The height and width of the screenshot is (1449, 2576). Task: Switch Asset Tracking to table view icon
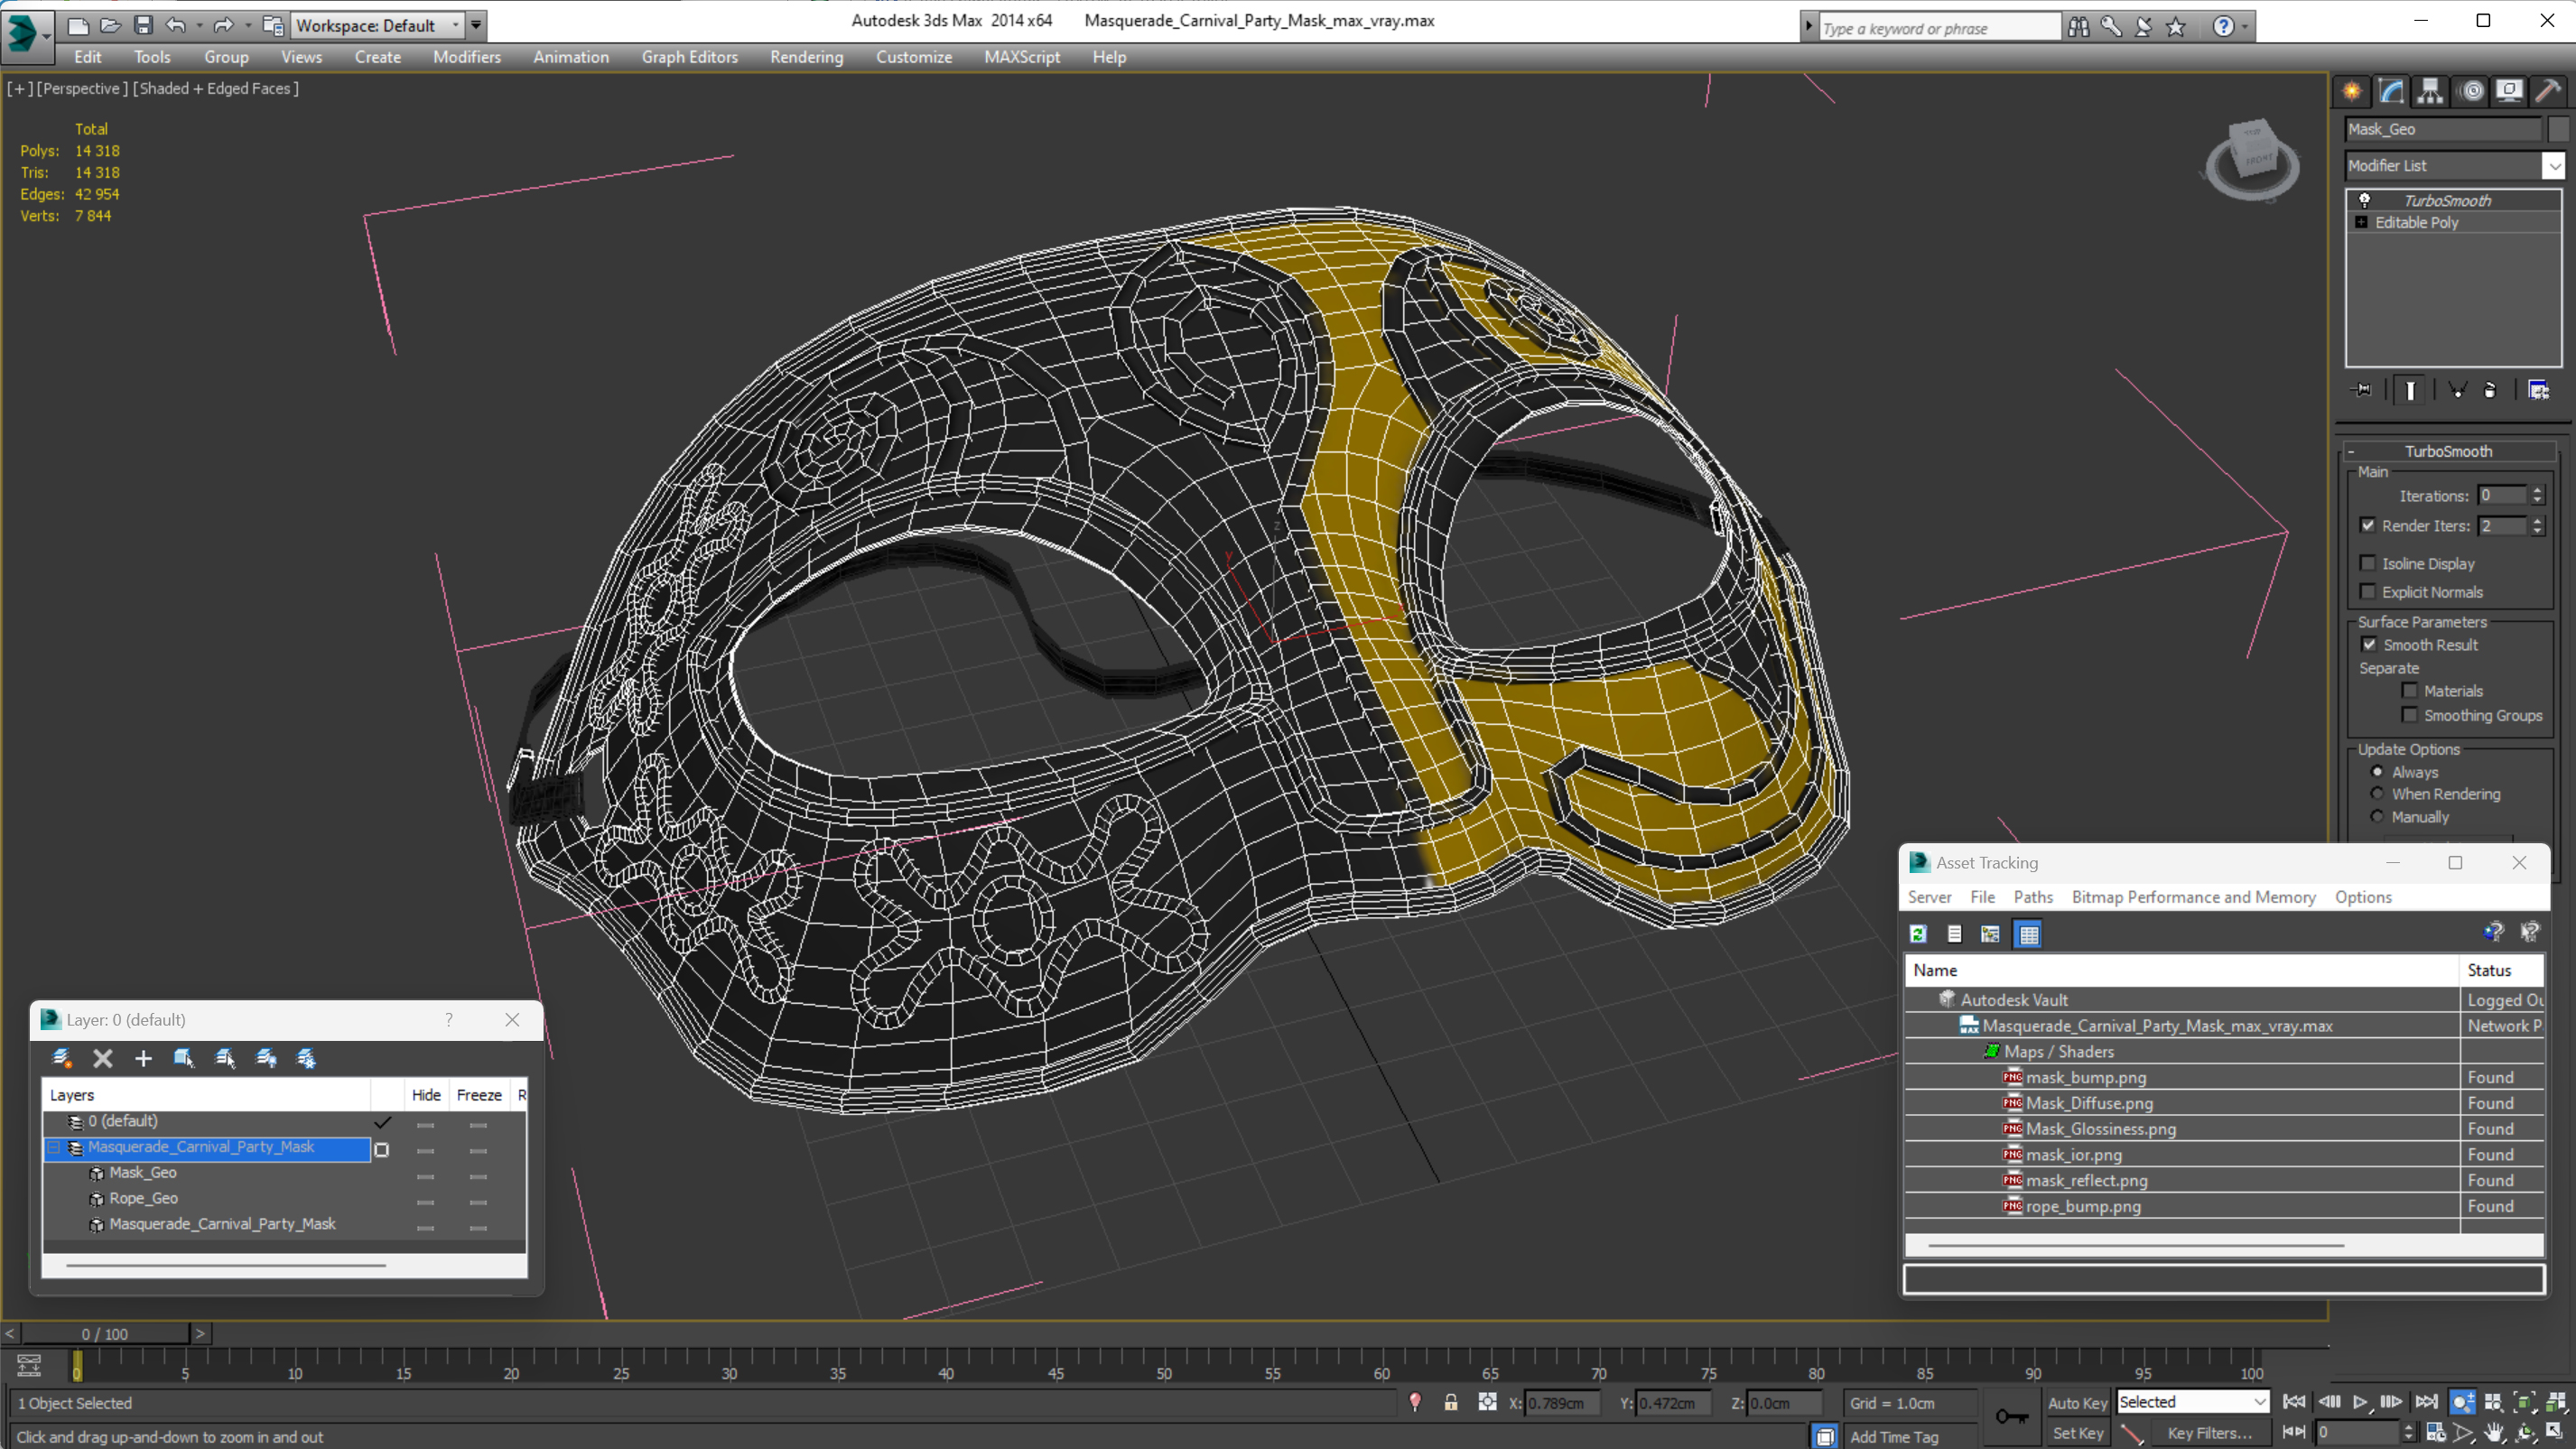[x=2029, y=934]
